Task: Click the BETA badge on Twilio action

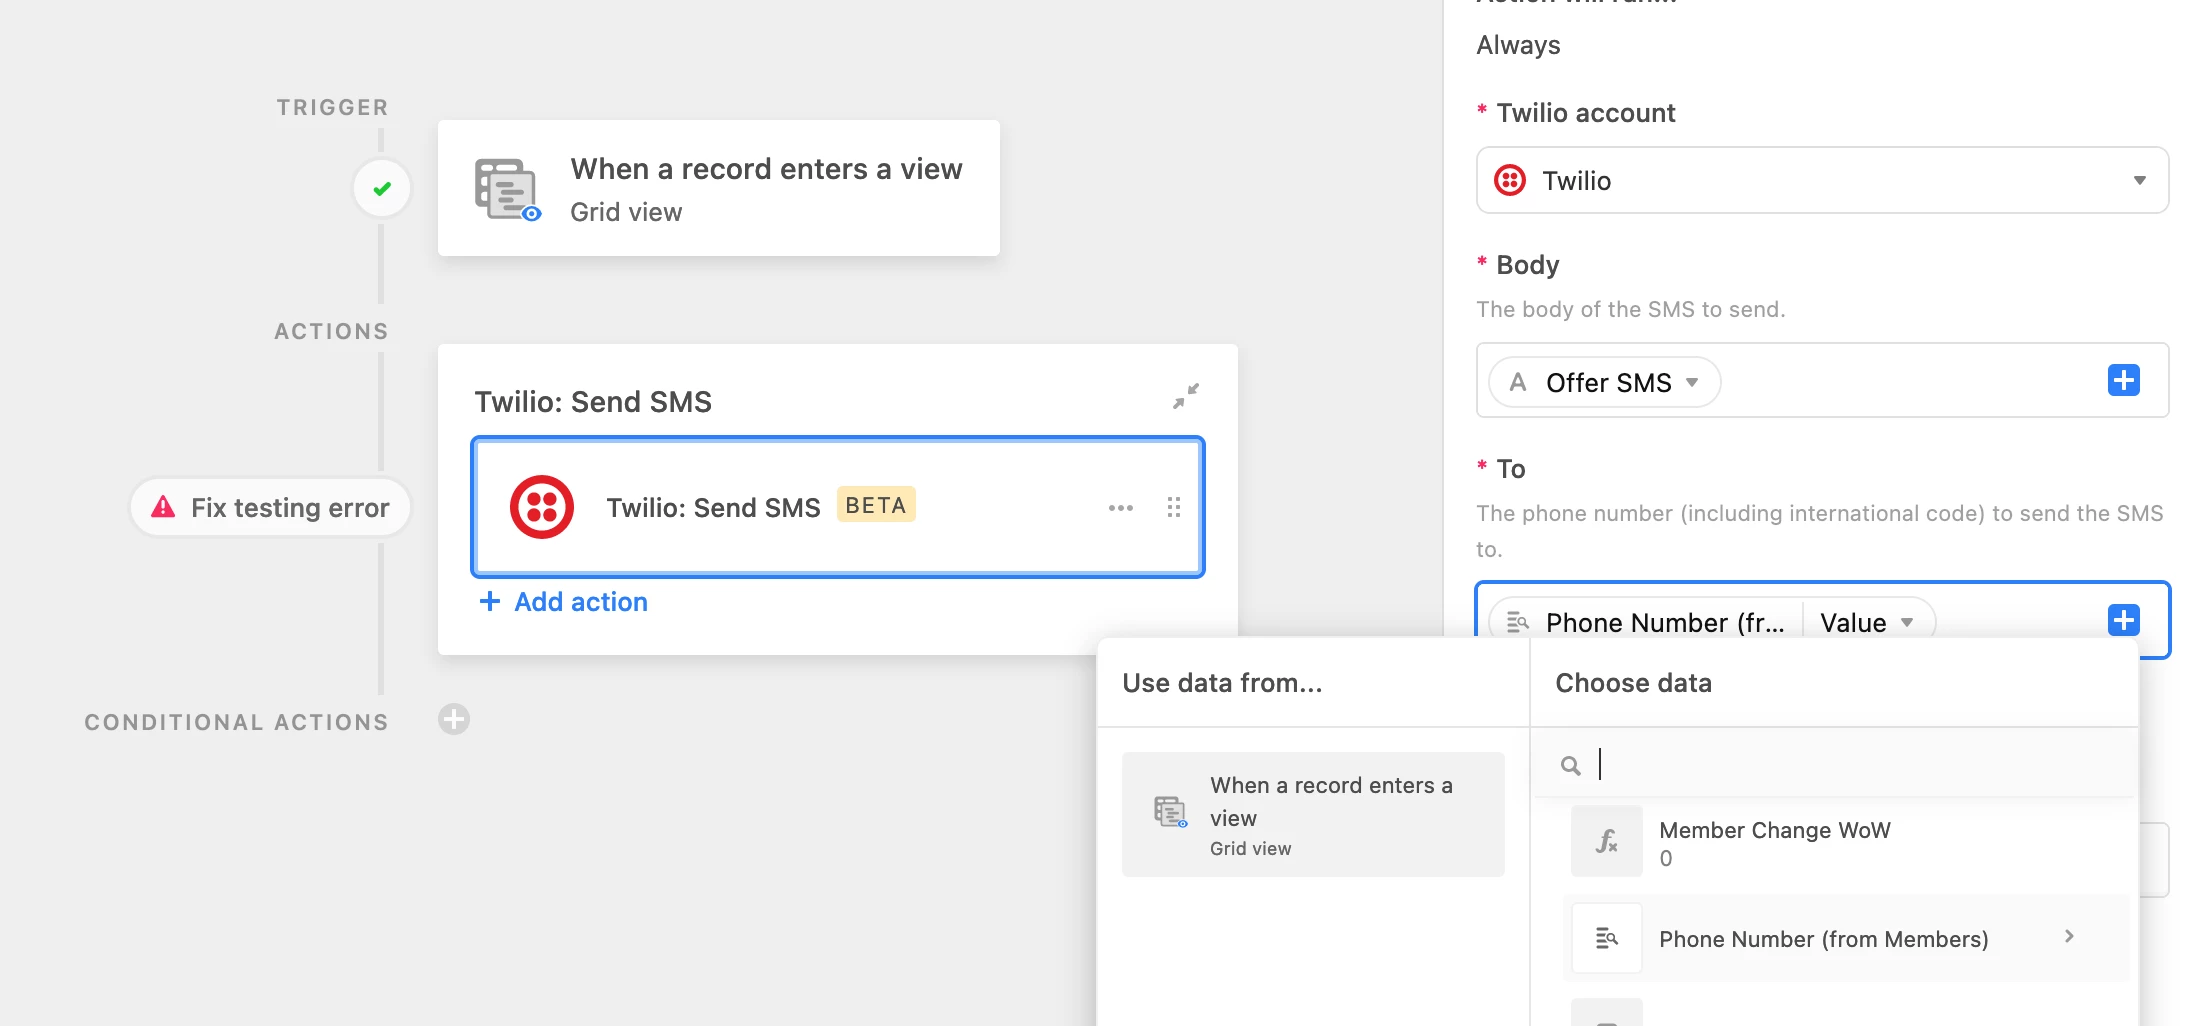Action: (x=876, y=505)
